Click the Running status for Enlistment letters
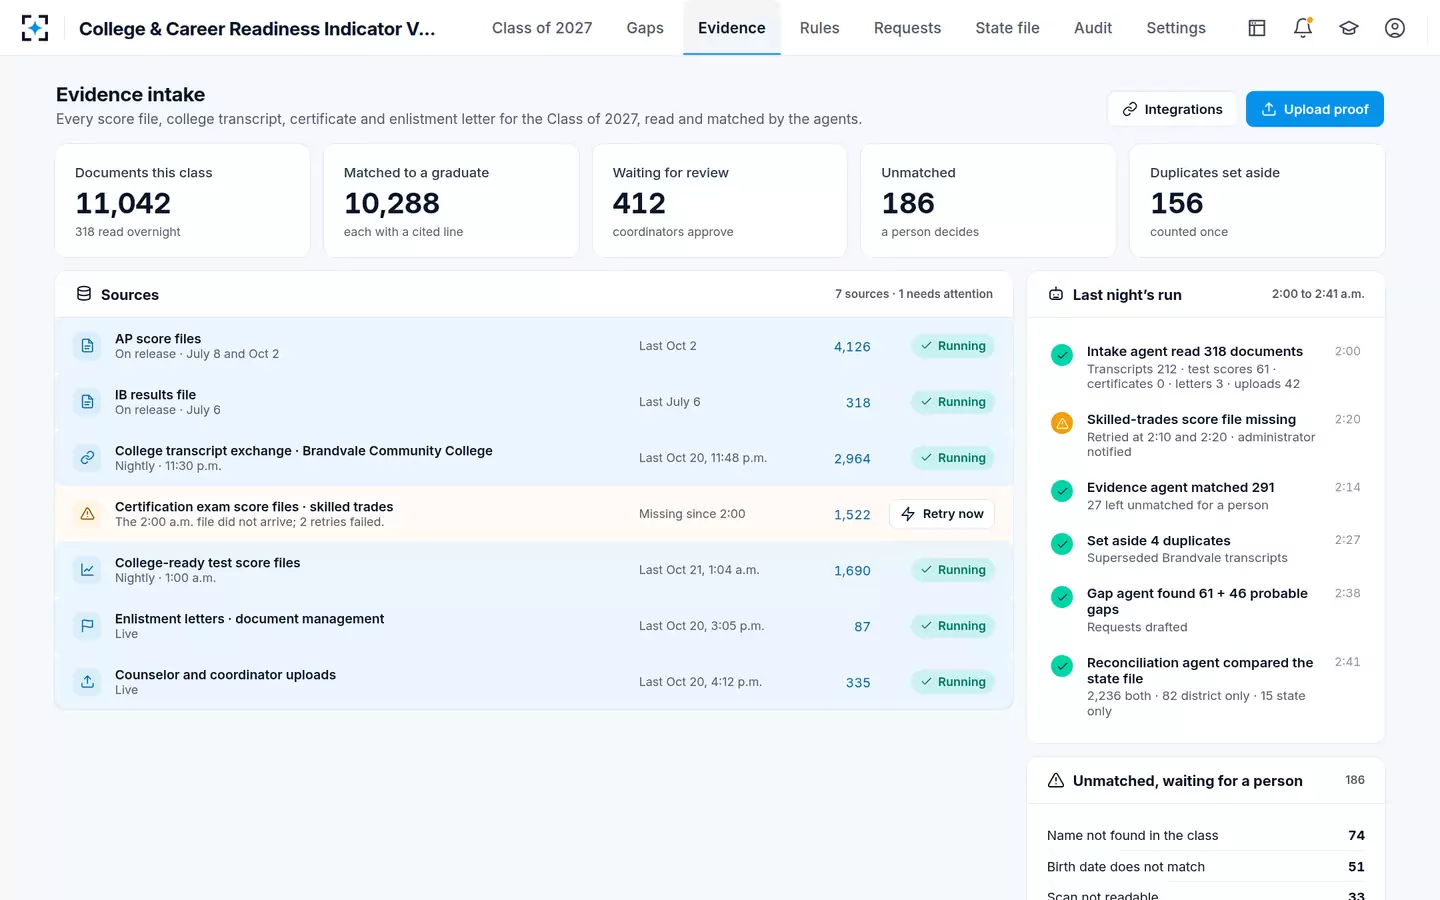Viewport: 1440px width, 900px height. [952, 626]
